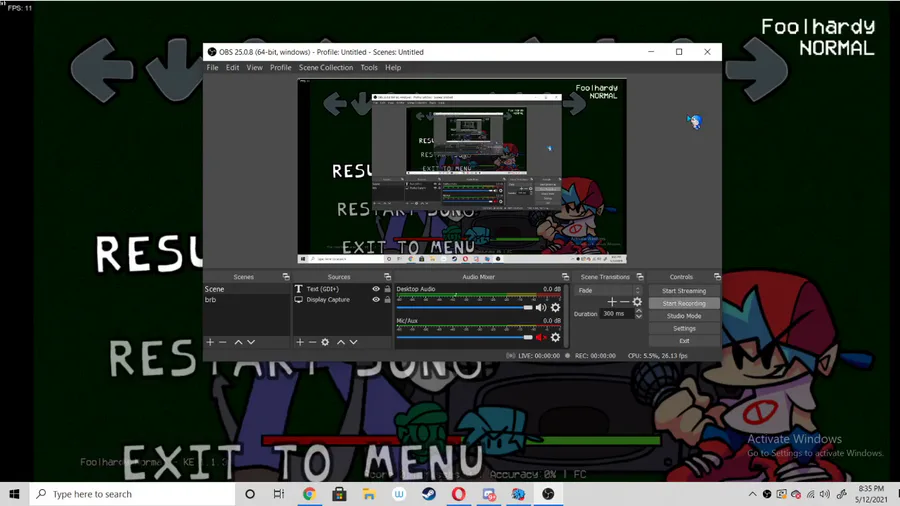Open Mic/Aux settings gear
Image resolution: width=900 pixels, height=506 pixels.
tap(555, 337)
